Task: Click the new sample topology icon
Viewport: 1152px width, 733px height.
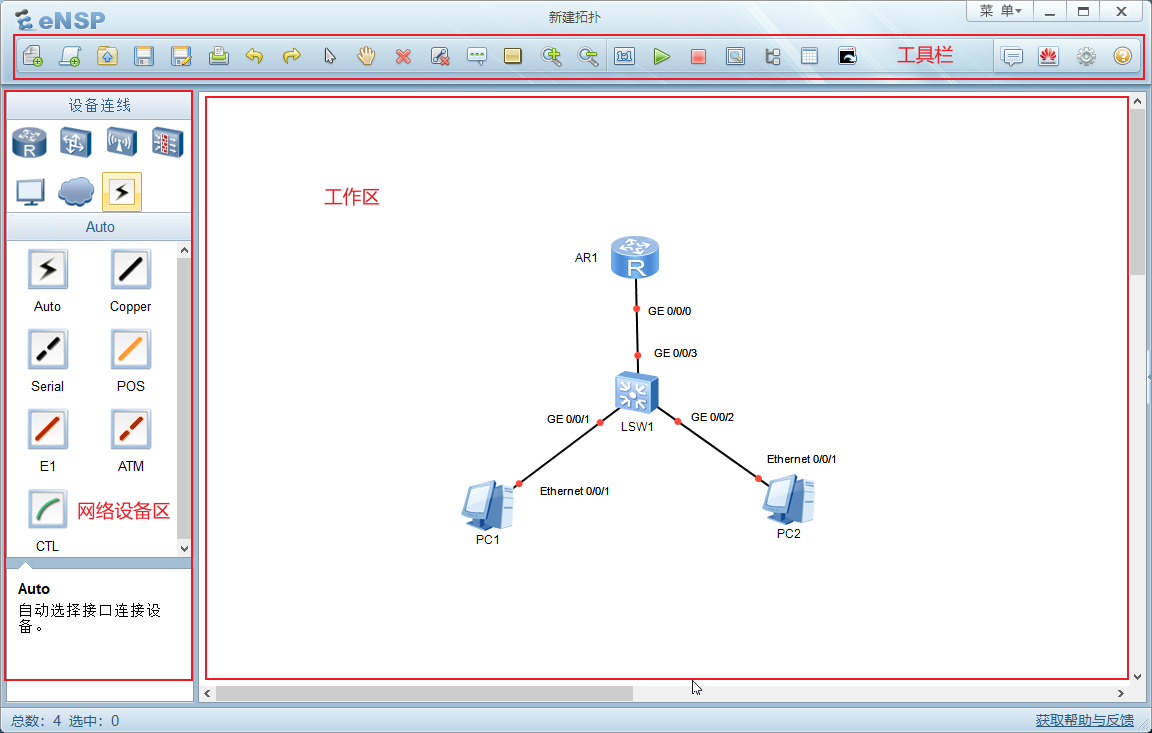Action: click(71, 56)
